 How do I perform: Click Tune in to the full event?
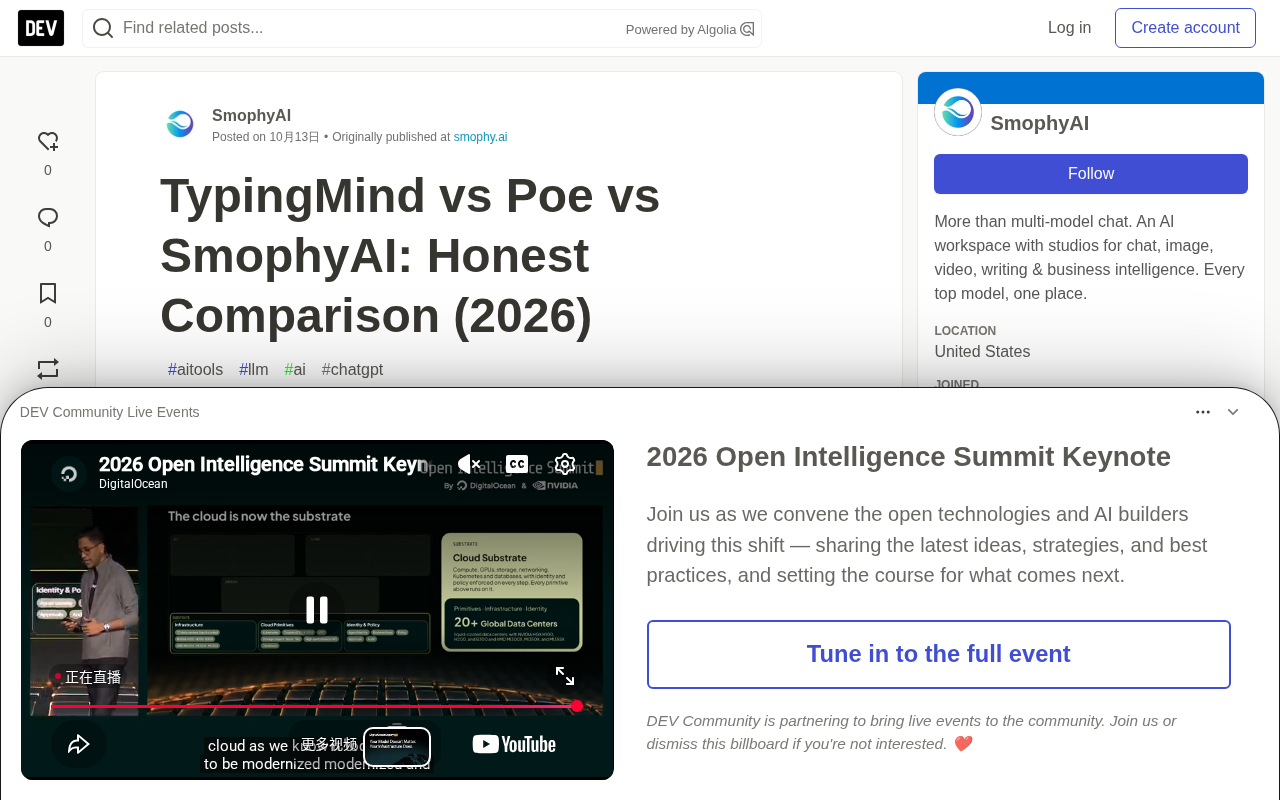click(x=938, y=654)
